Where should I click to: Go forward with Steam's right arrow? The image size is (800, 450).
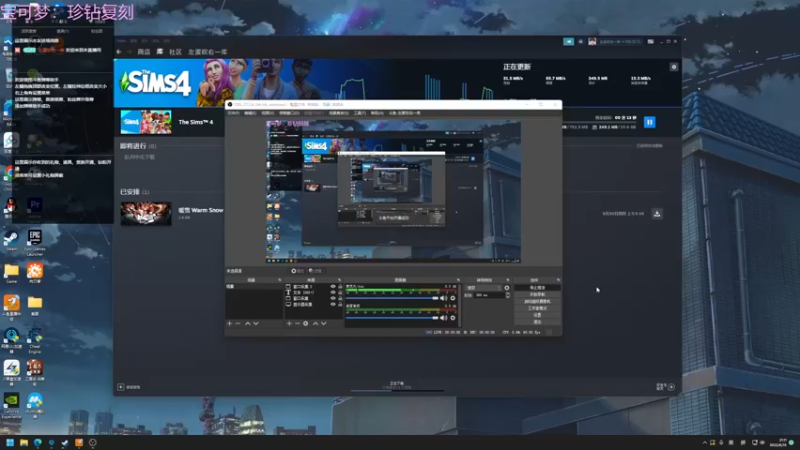tap(129, 52)
